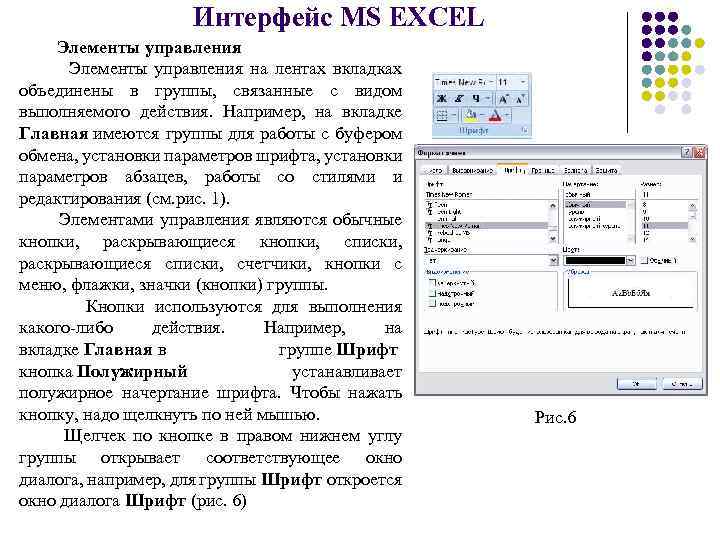Image resolution: width=720 pixels, height=540 pixels.
Task: Click the AaBbБбЯя sample preview box
Action: coord(631,292)
